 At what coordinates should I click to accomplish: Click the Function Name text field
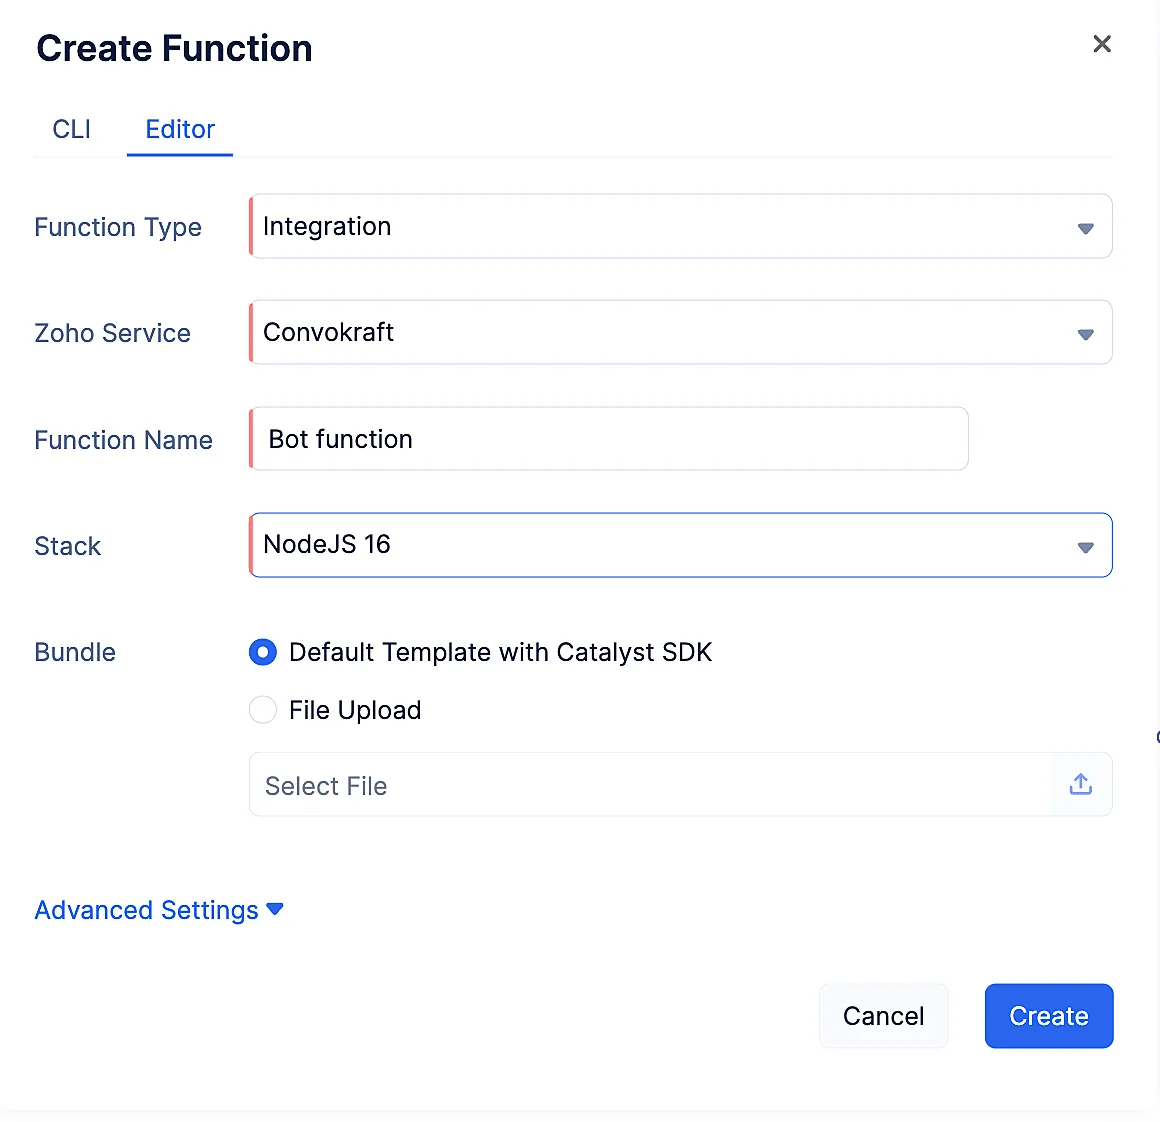point(609,439)
